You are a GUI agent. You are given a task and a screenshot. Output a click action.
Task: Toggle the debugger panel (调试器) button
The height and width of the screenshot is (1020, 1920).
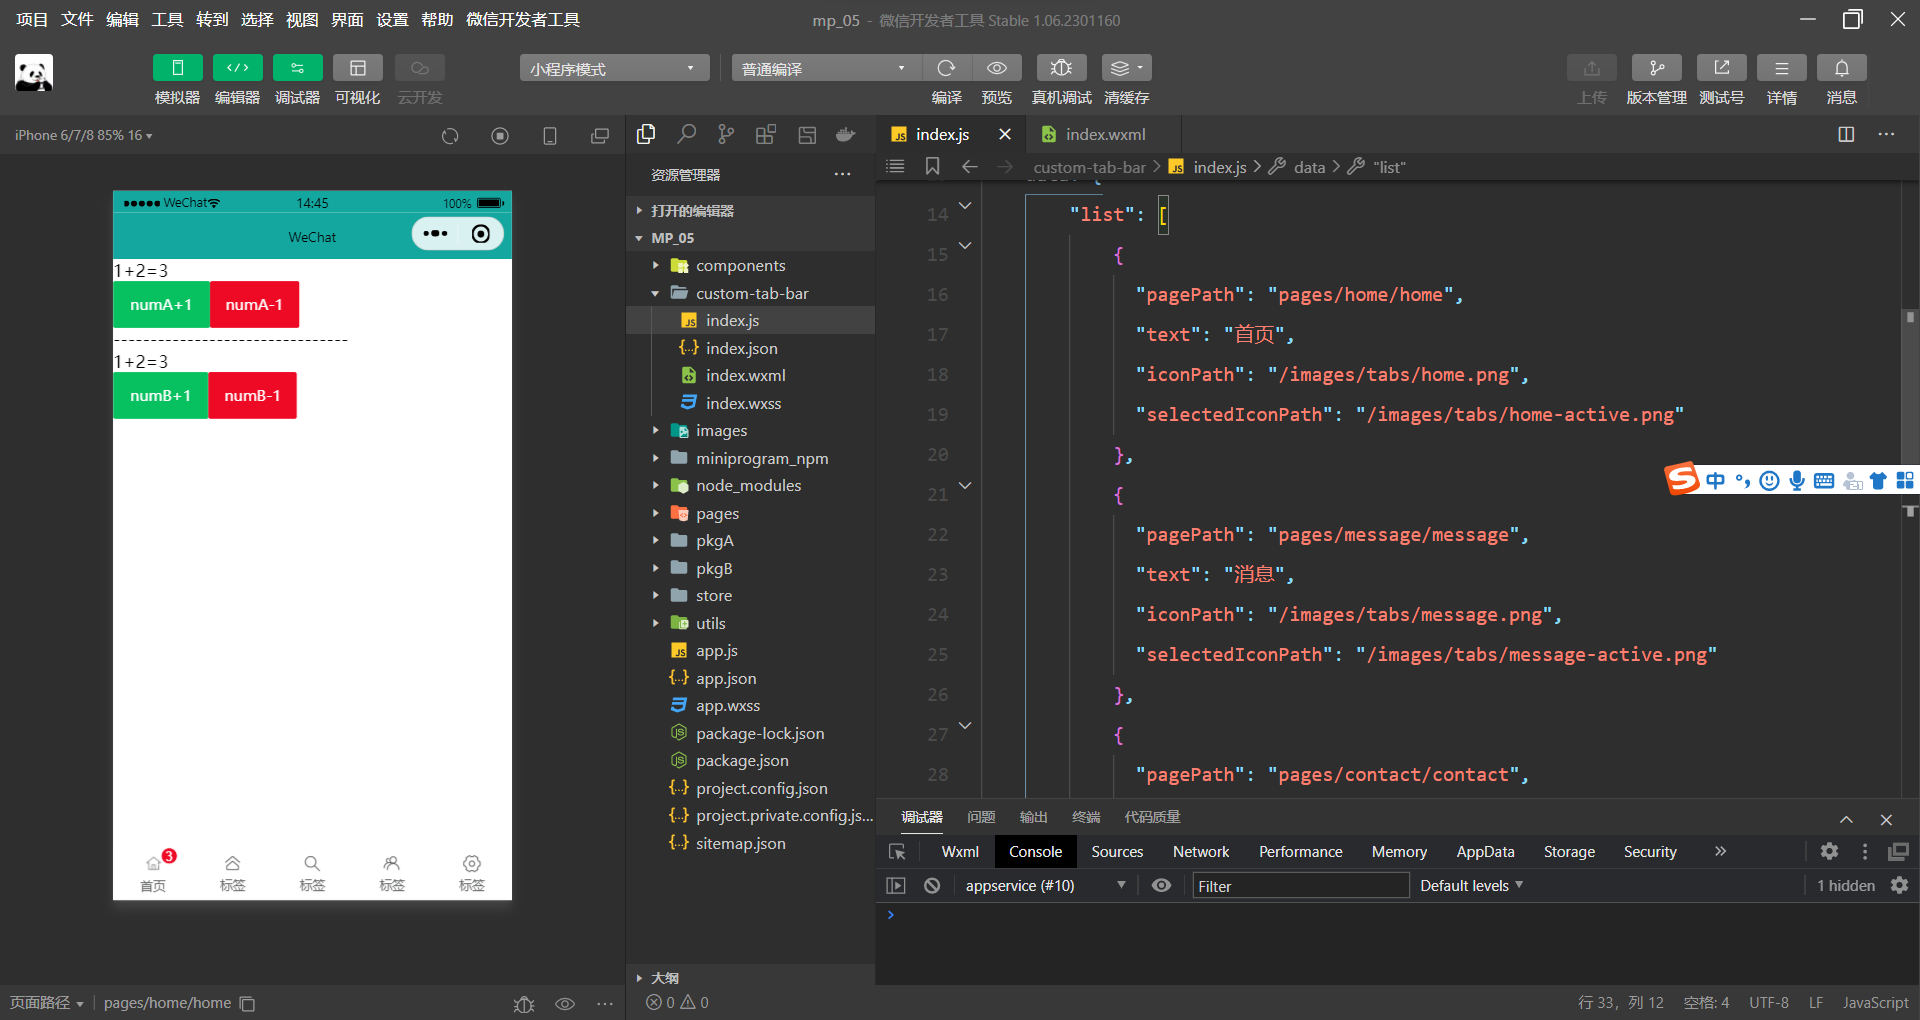coord(297,68)
